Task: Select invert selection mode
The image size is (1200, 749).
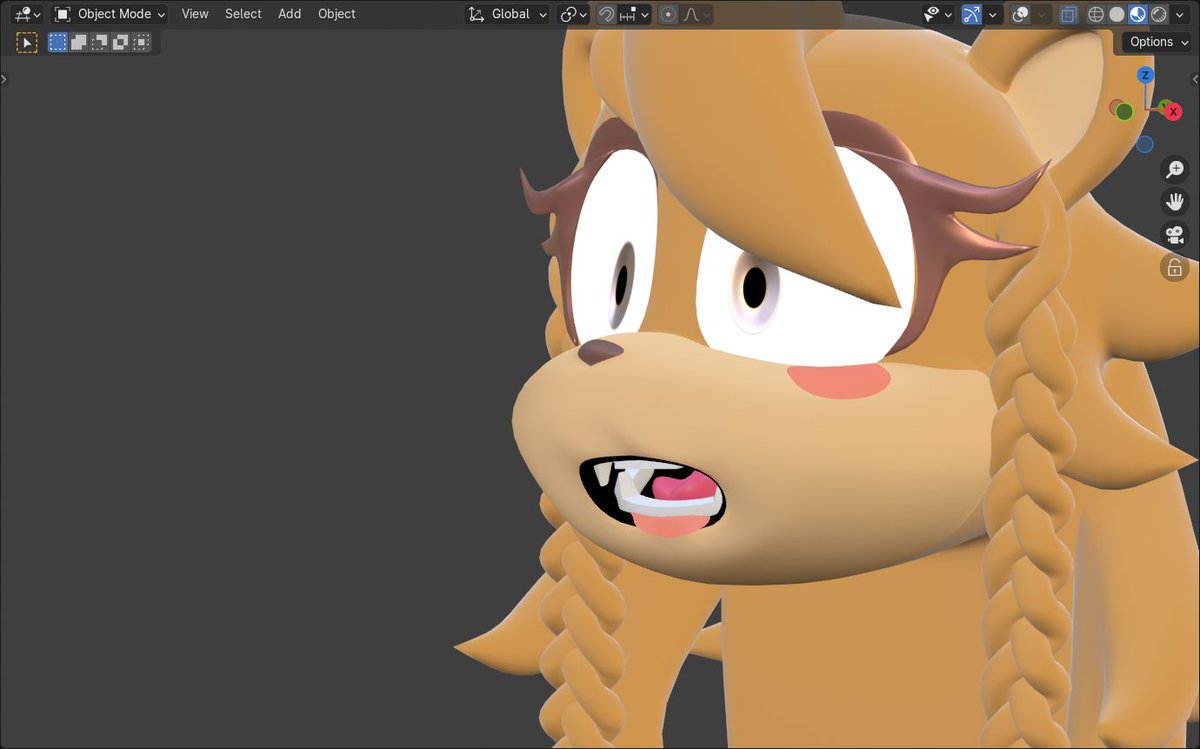Action: 121,42
